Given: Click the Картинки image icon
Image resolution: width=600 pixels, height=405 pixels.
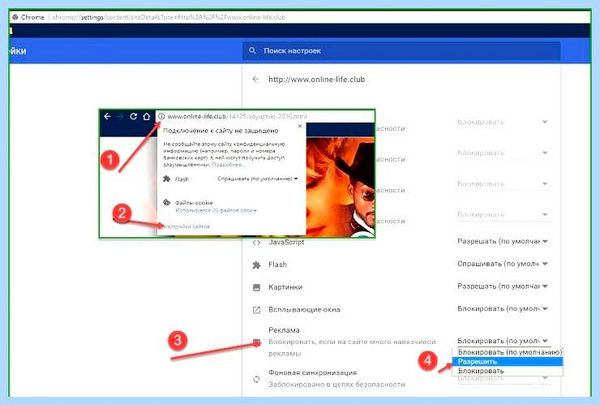Looking at the screenshot, I should point(256,287).
